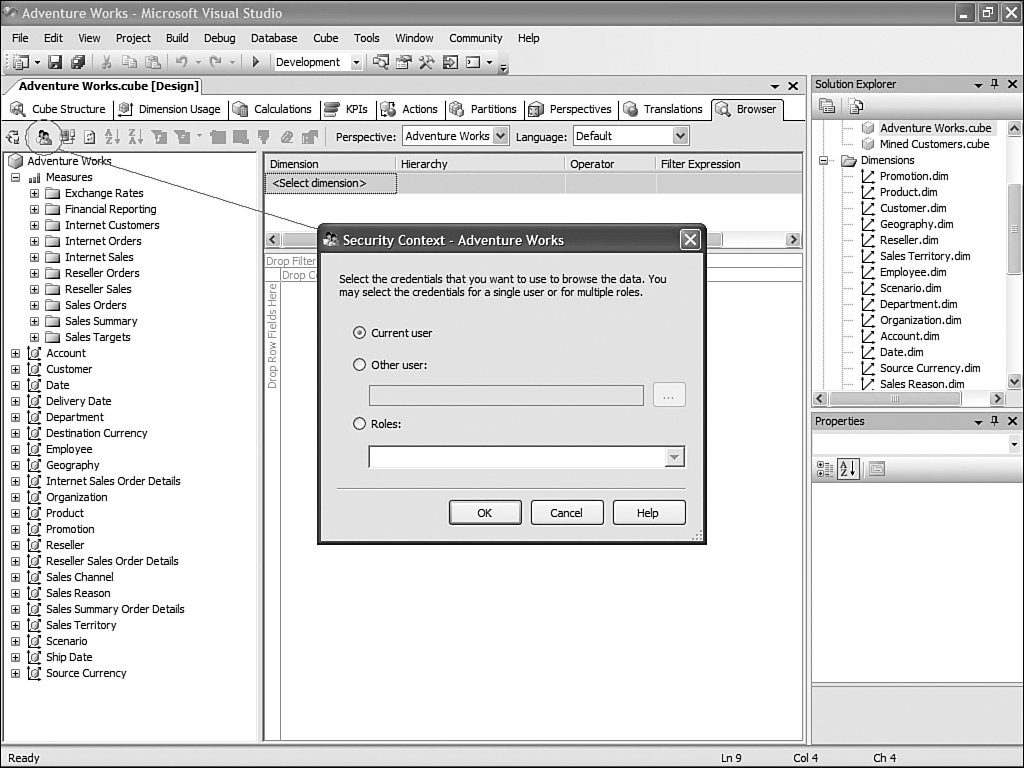Click OK in Security Context dialog
Image resolution: width=1024 pixels, height=768 pixels.
[x=485, y=513]
